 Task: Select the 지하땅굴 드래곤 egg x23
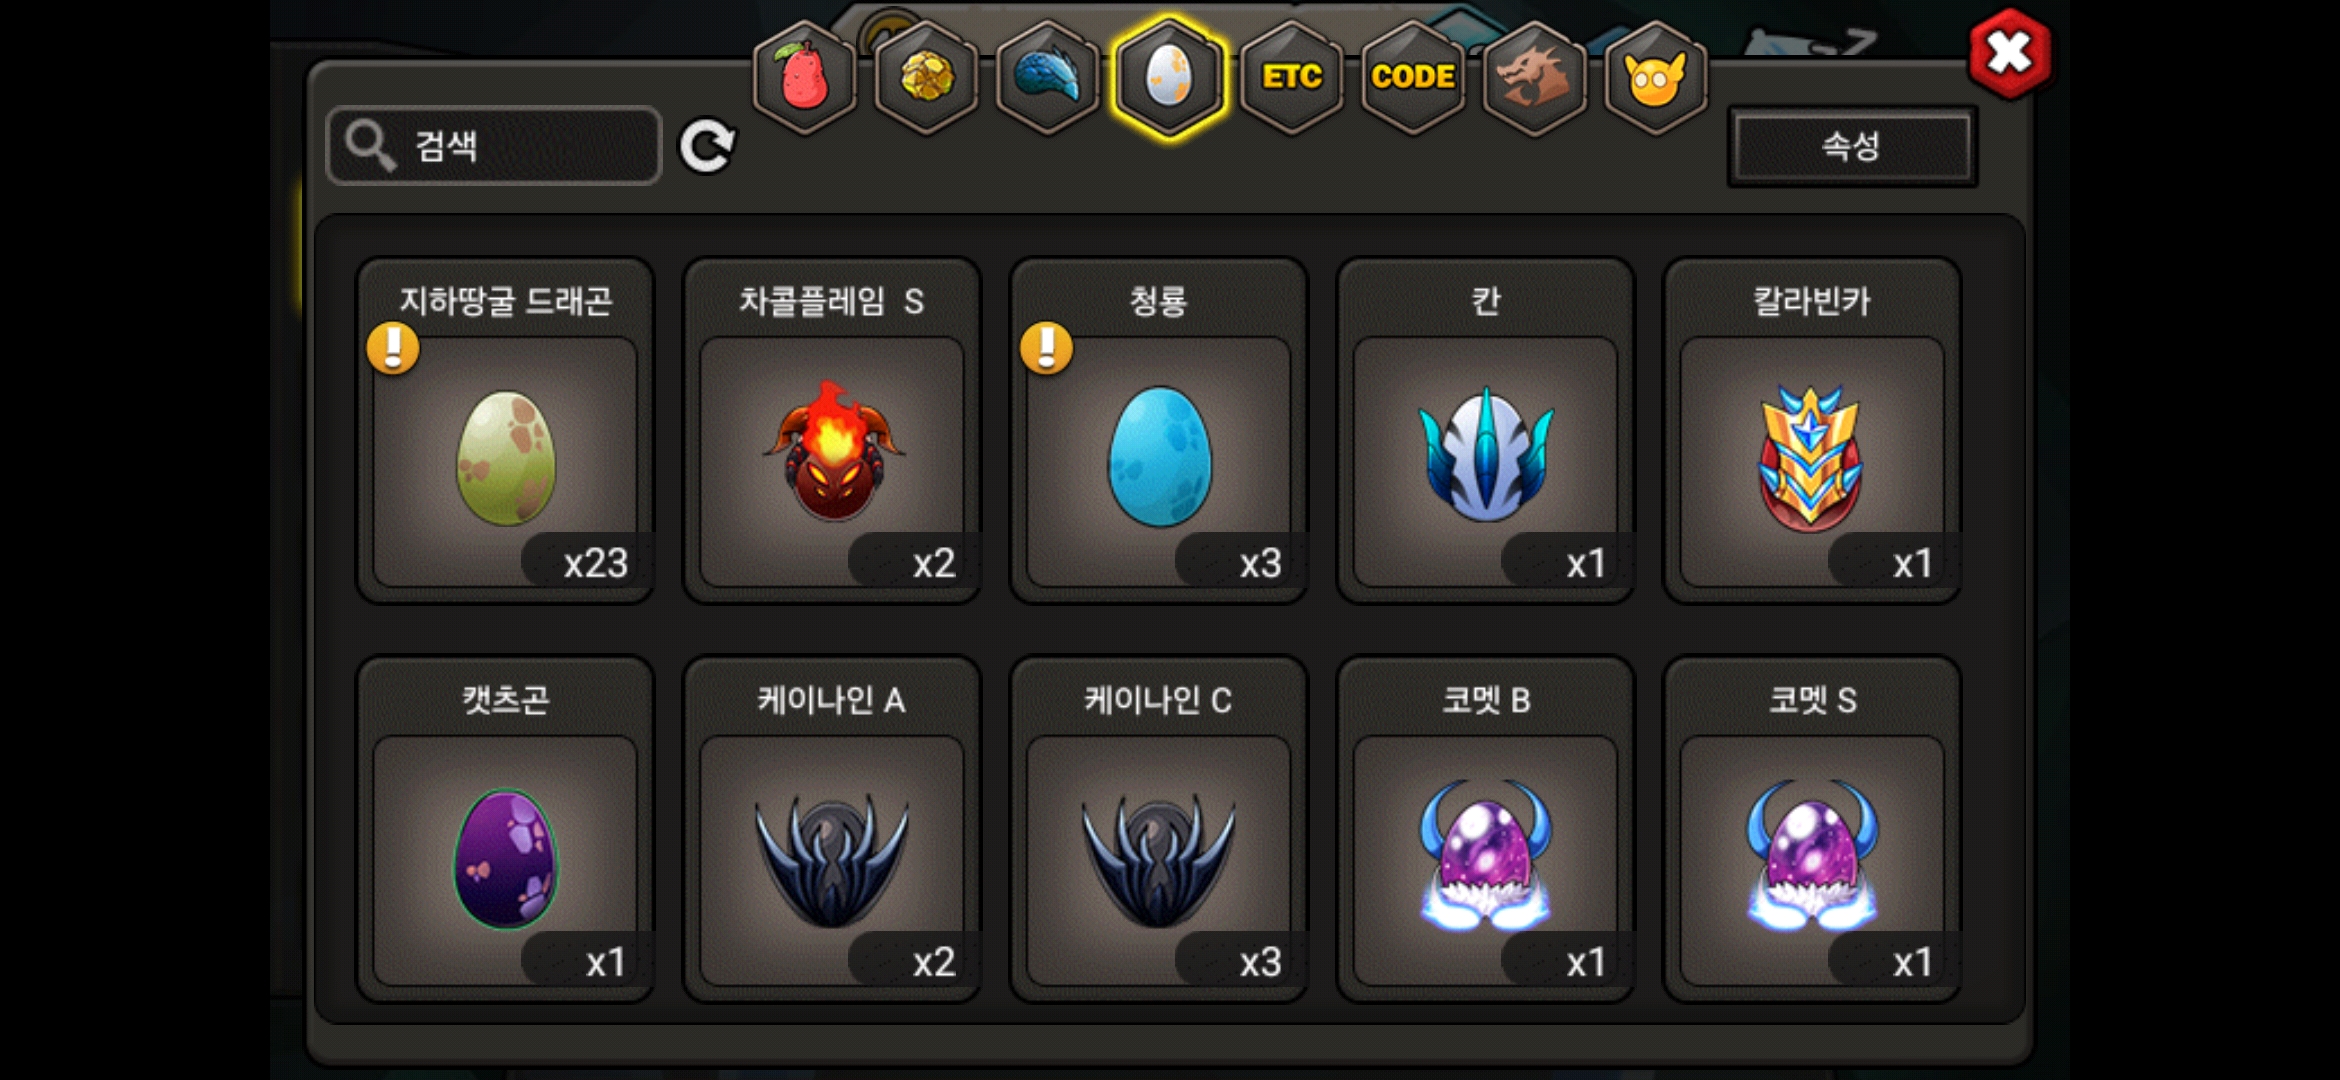click(505, 430)
